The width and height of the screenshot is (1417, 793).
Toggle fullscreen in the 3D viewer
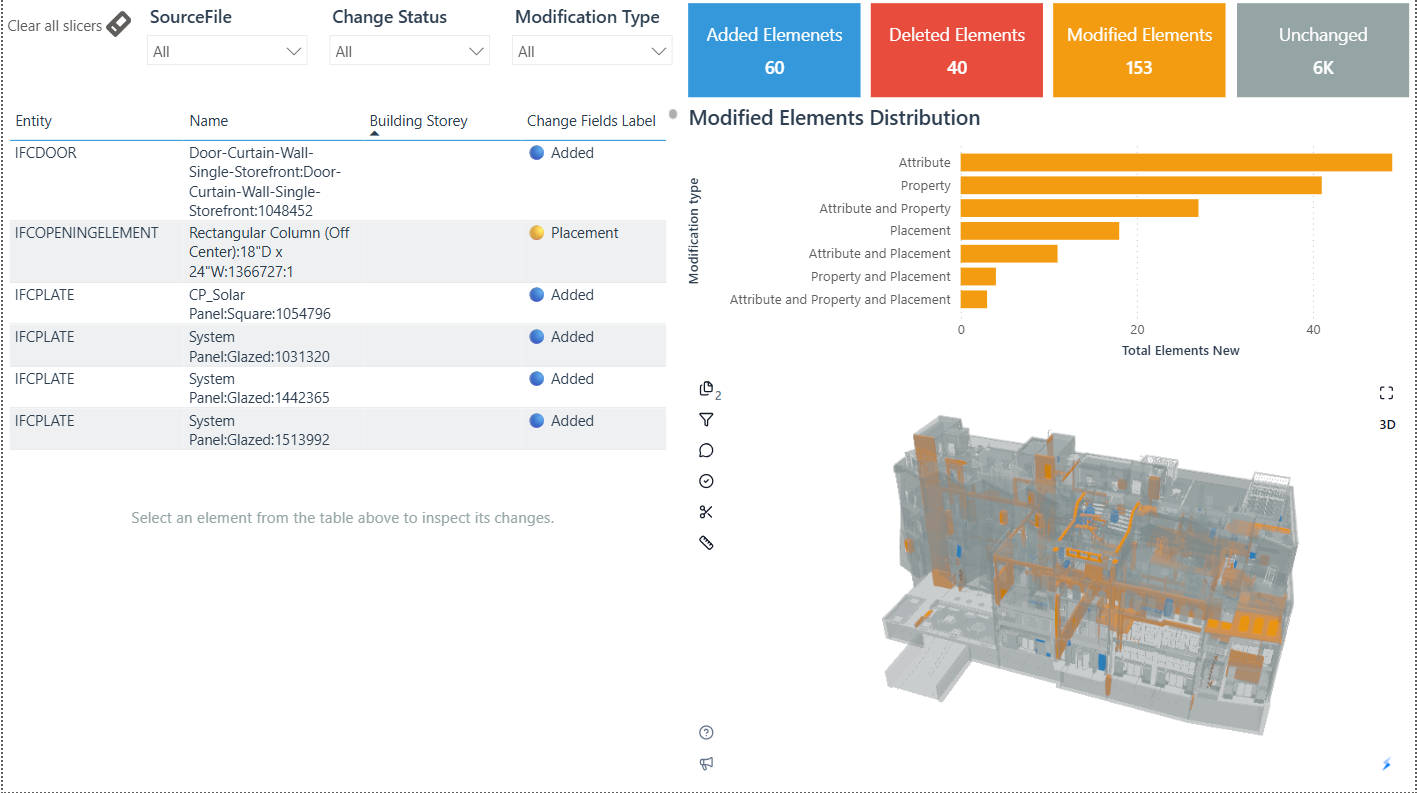click(x=1386, y=393)
